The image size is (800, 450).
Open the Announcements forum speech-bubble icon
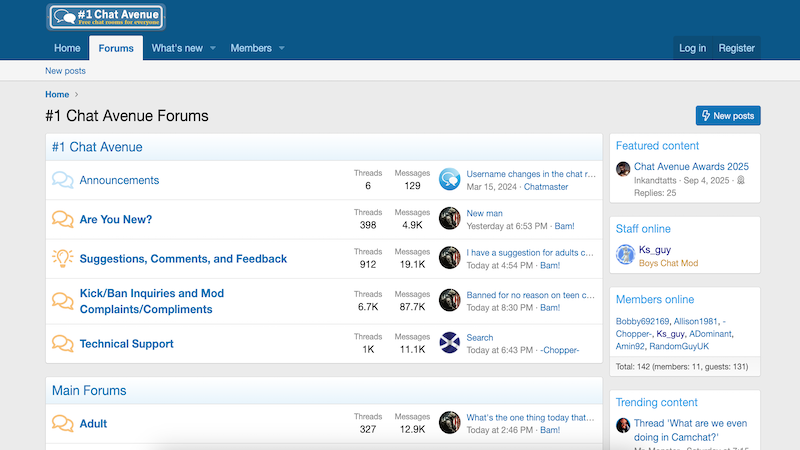tap(62, 180)
